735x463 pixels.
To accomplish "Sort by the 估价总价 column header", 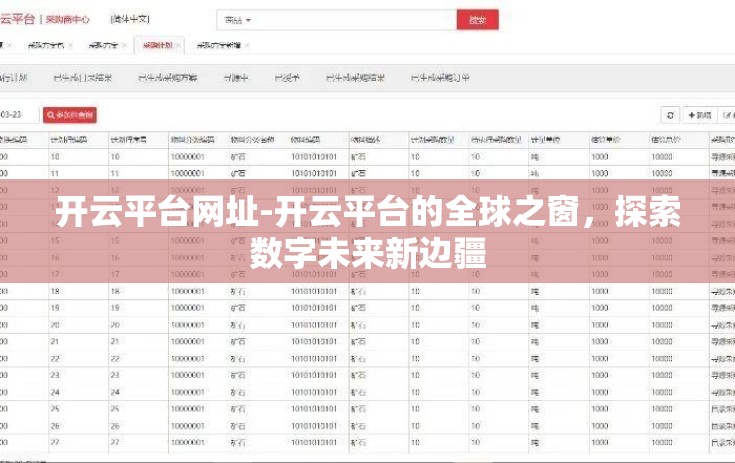I will pos(666,140).
